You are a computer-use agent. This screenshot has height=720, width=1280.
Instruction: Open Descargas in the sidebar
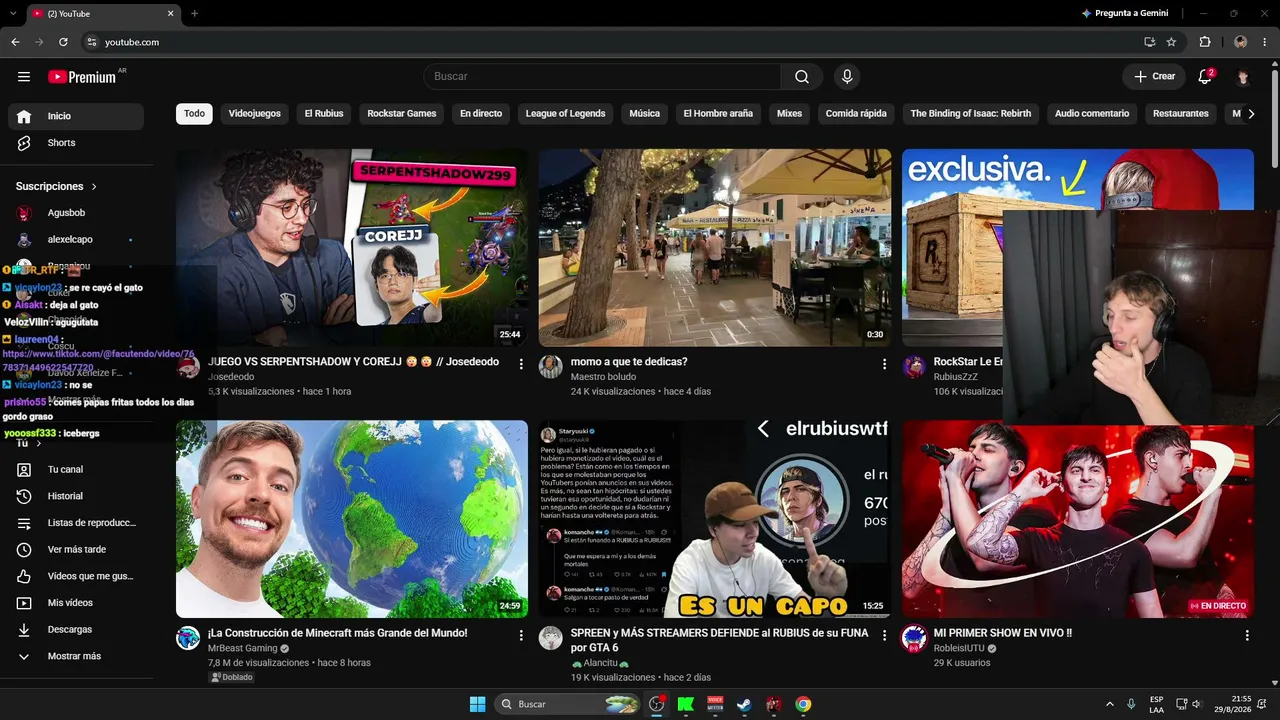[x=76, y=629]
